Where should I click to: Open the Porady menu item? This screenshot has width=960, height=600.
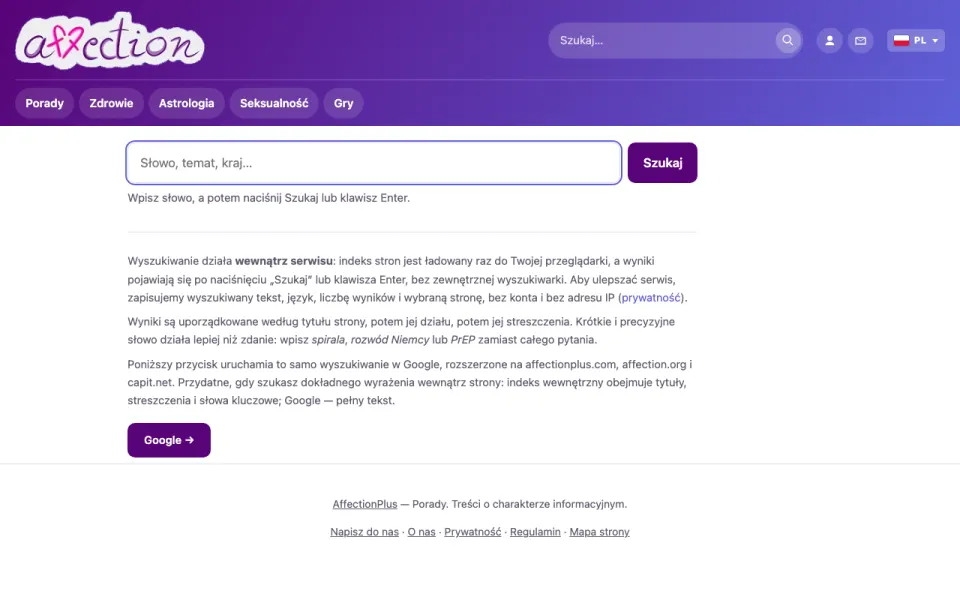[x=45, y=103]
